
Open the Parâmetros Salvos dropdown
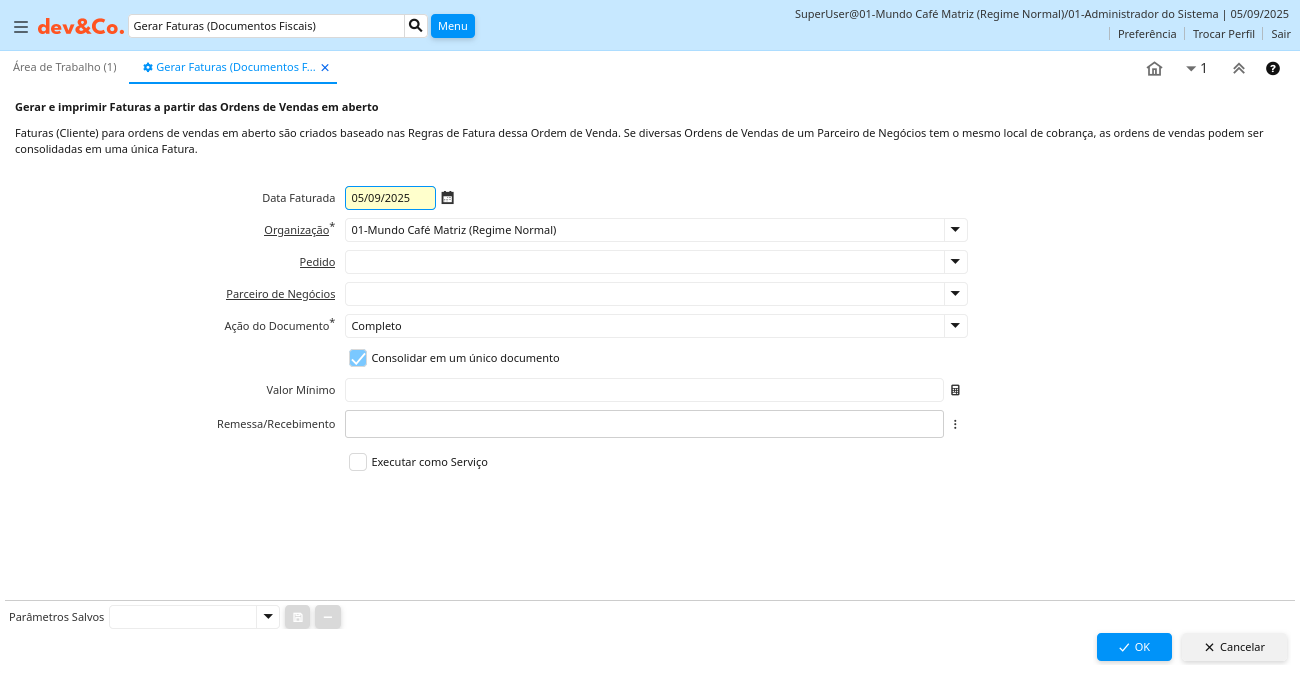tap(267, 617)
